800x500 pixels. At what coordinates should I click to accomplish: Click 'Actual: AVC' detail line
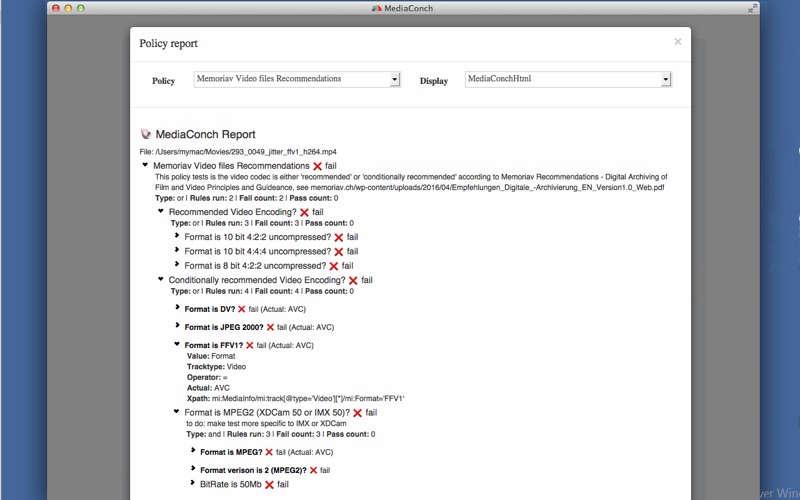pyautogui.click(x=208, y=388)
